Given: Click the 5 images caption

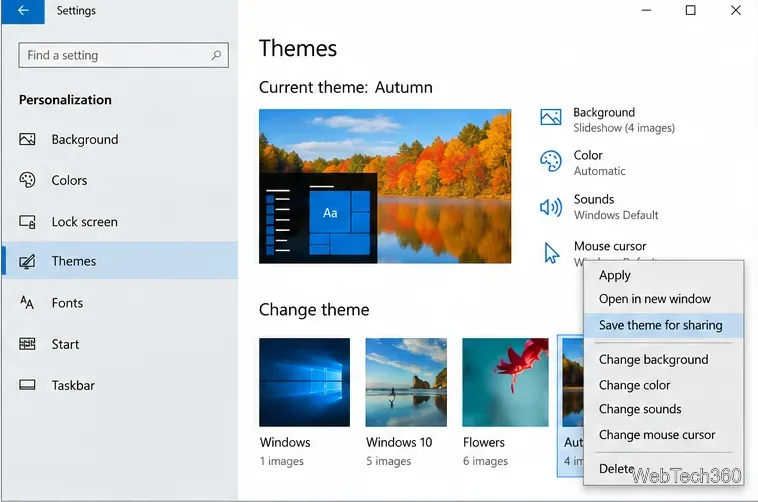Looking at the screenshot, I should [388, 461].
